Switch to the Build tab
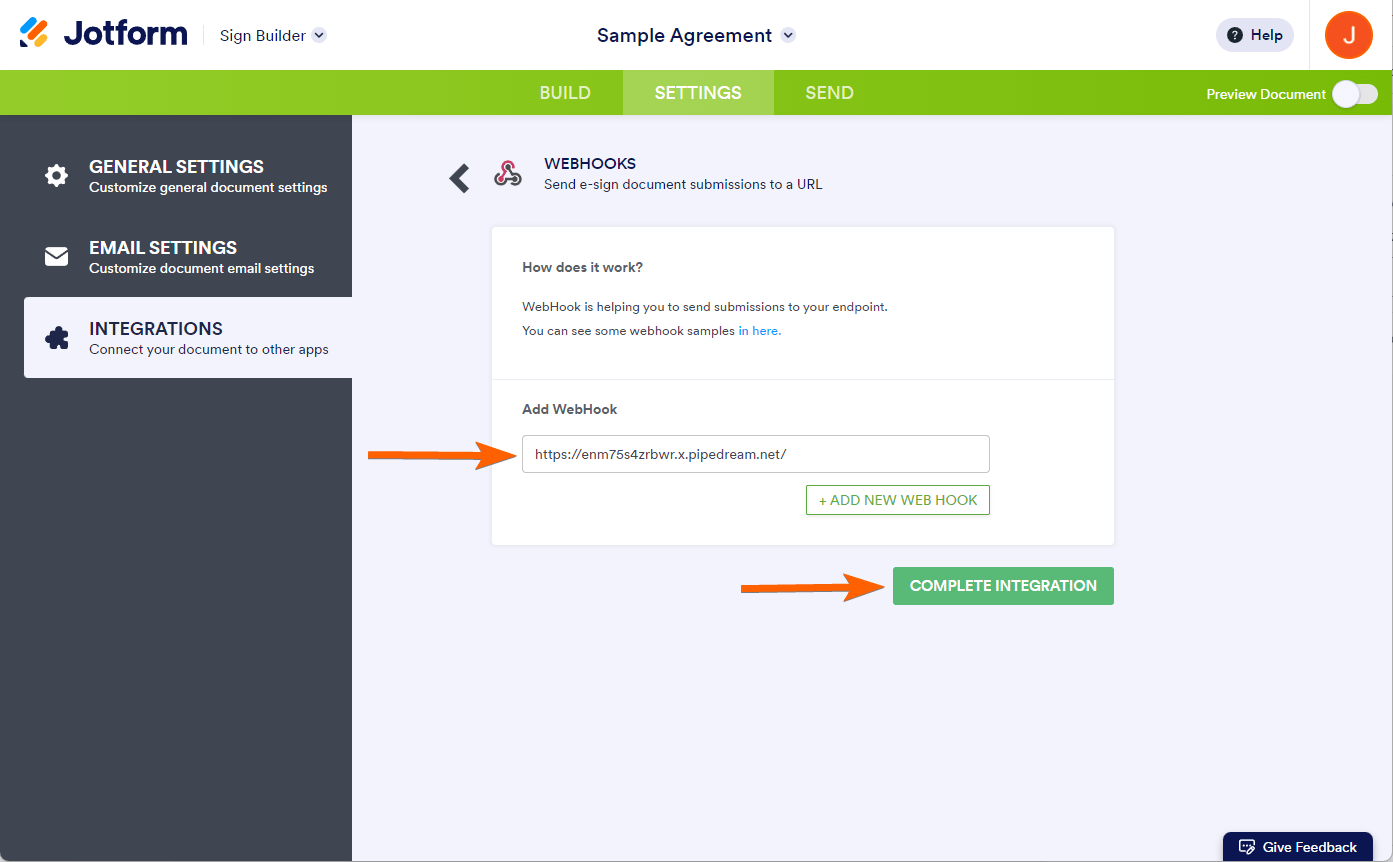1393x862 pixels. 565,93
